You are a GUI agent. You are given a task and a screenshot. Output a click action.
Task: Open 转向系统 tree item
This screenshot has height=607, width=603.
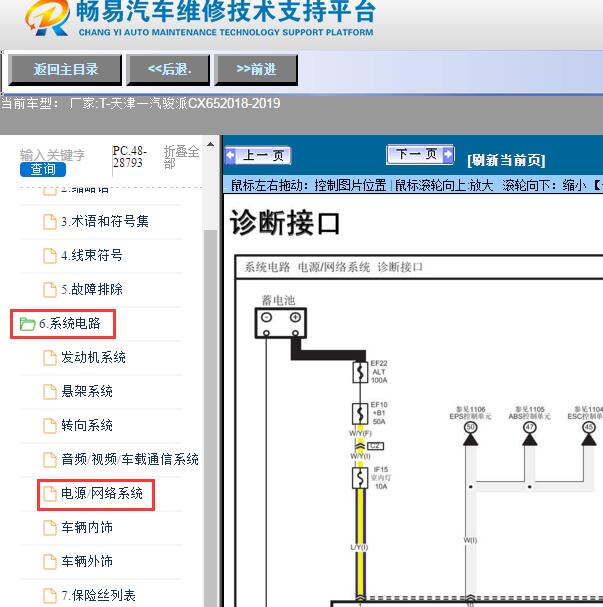tap(87, 425)
